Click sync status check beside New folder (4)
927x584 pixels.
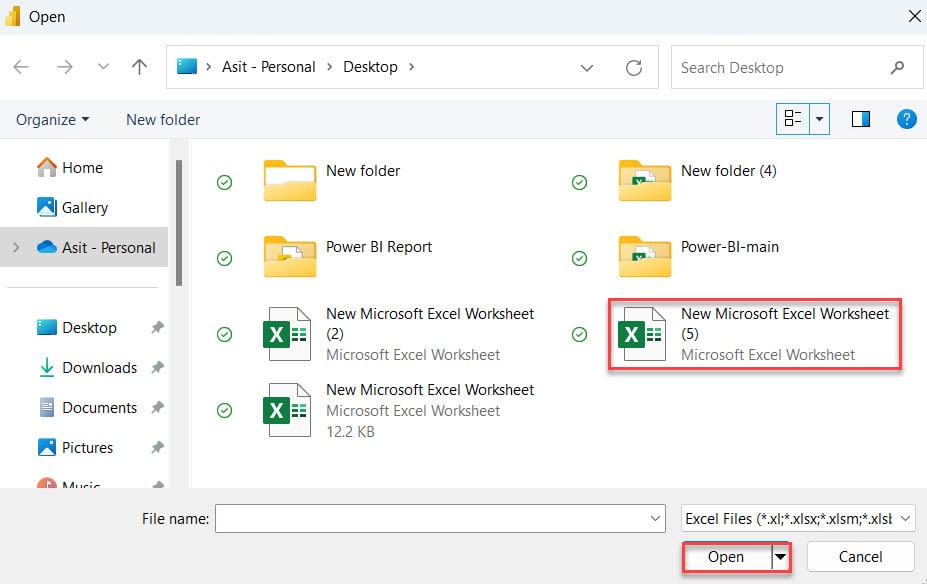pyautogui.click(x=580, y=183)
